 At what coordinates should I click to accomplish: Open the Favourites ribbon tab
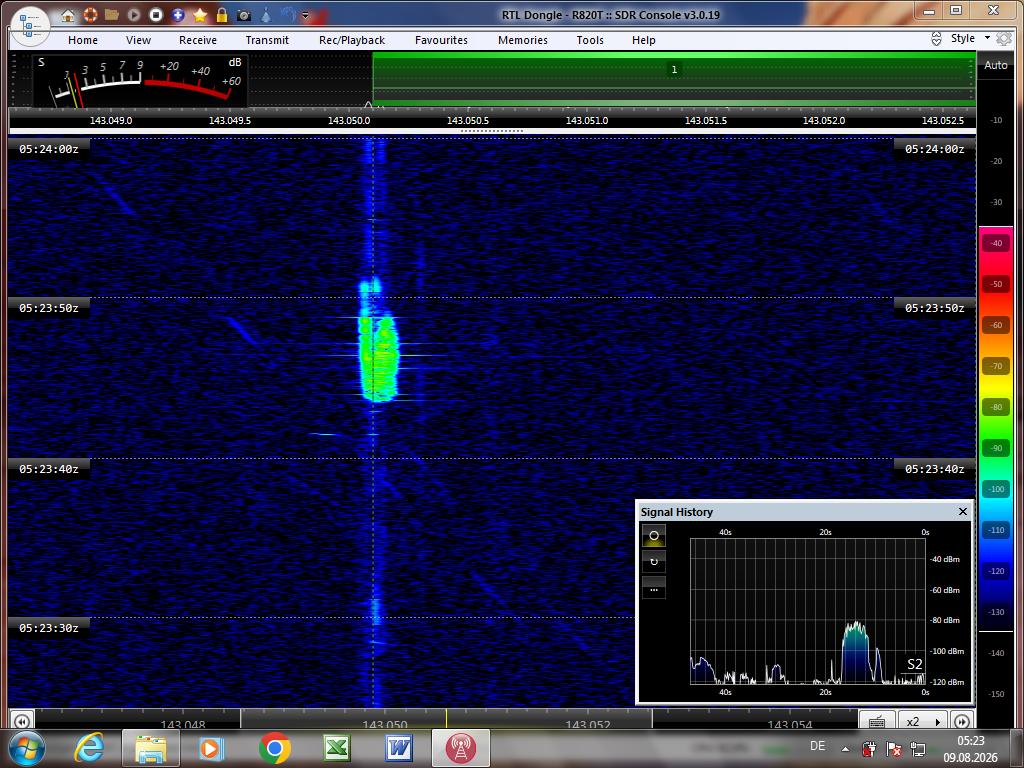coord(441,40)
